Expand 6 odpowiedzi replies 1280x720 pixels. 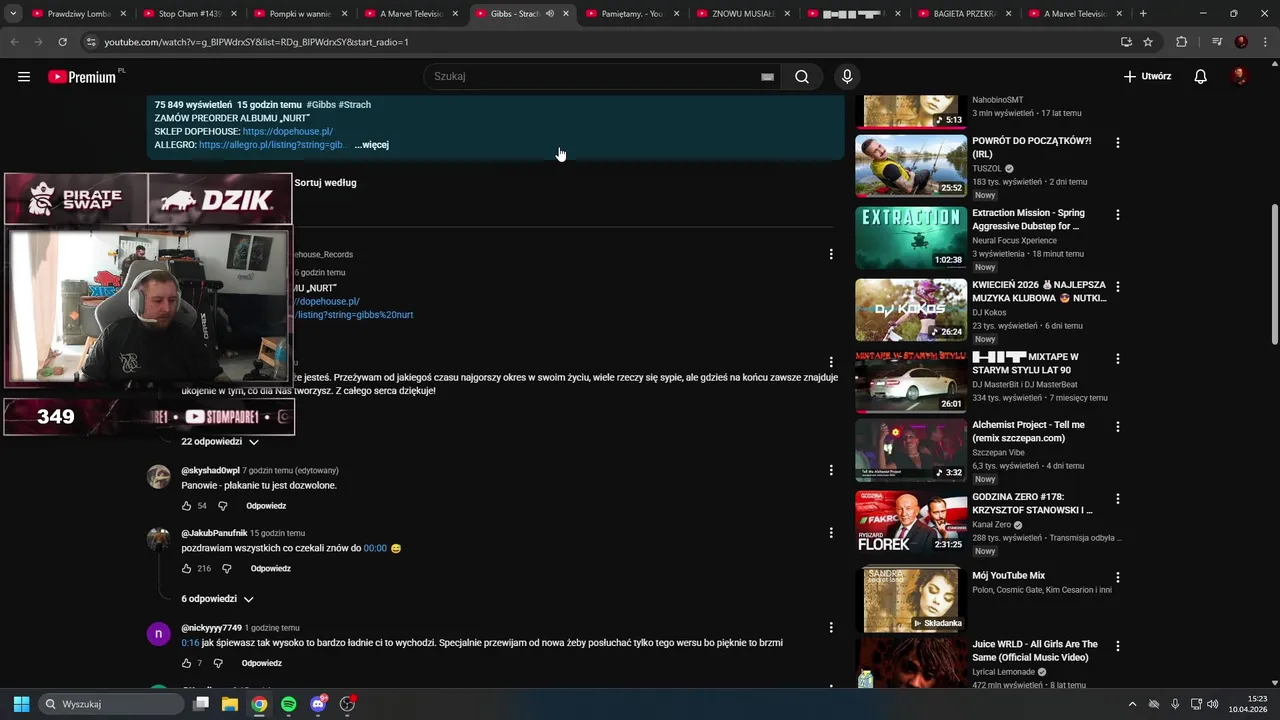coord(217,599)
